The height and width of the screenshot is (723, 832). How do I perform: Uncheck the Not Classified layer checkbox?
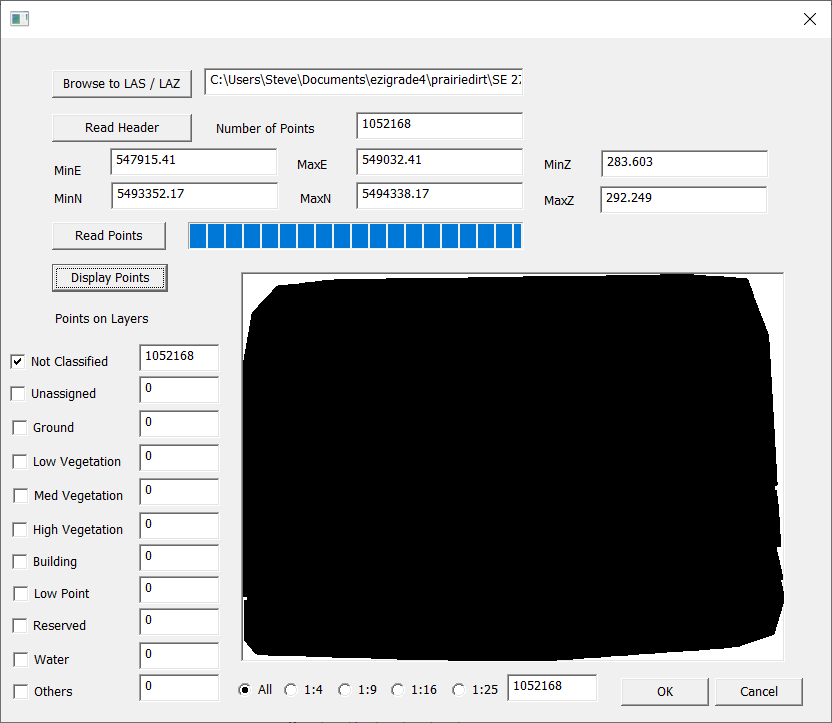click(x=18, y=361)
